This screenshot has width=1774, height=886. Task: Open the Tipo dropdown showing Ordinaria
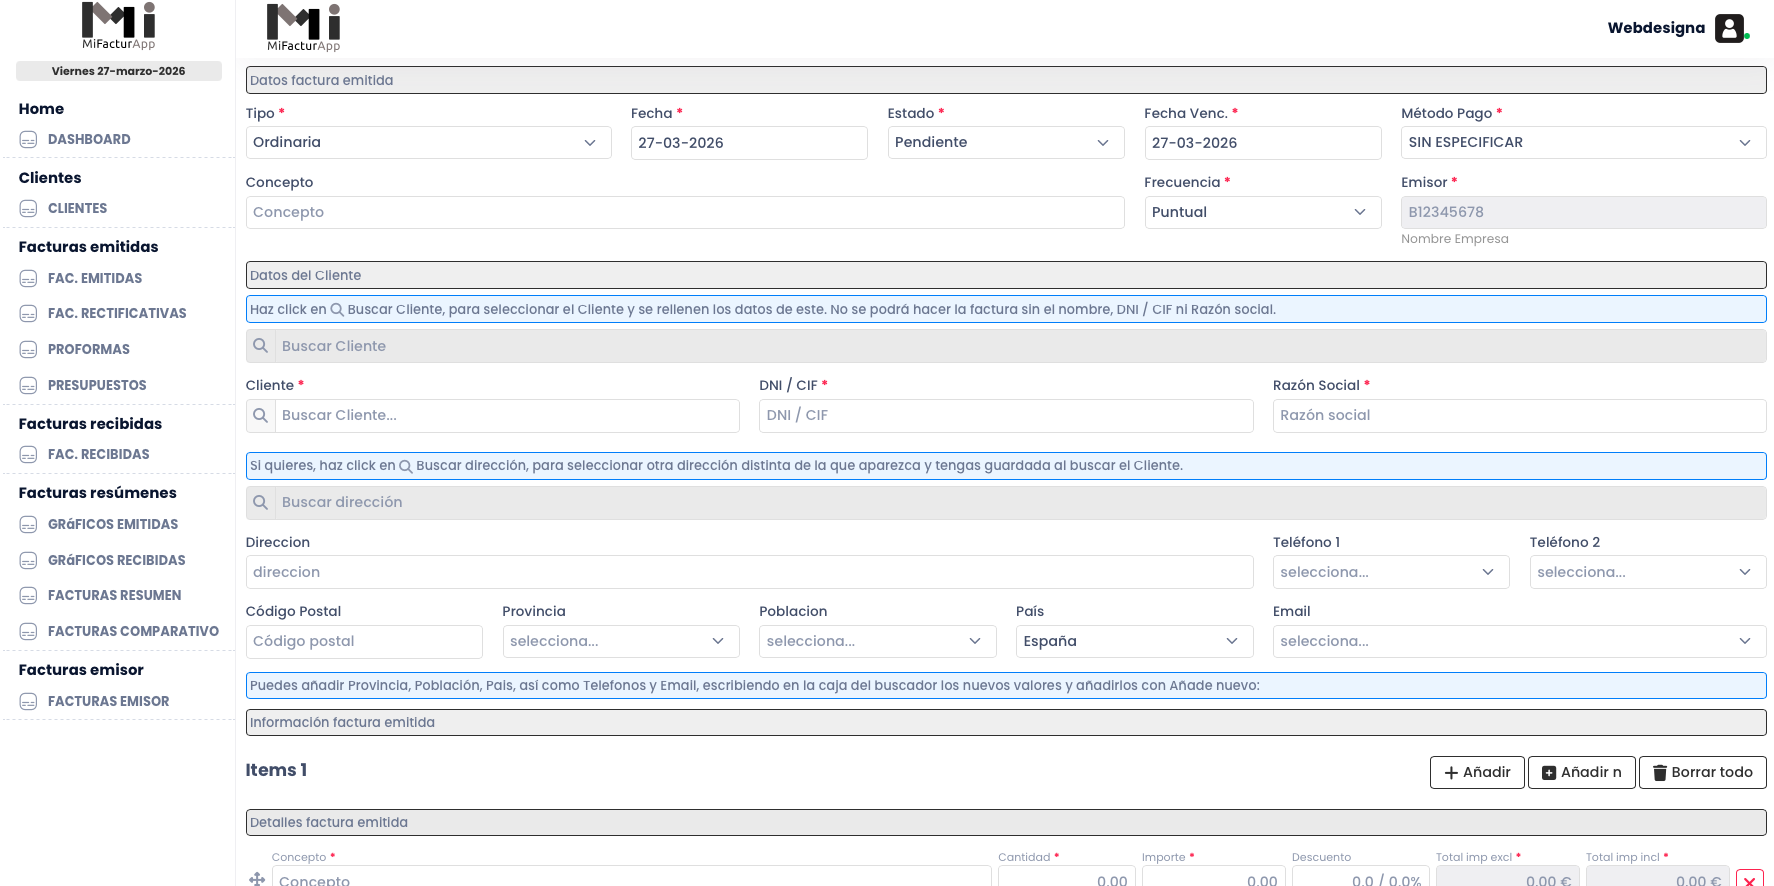pyautogui.click(x=428, y=143)
